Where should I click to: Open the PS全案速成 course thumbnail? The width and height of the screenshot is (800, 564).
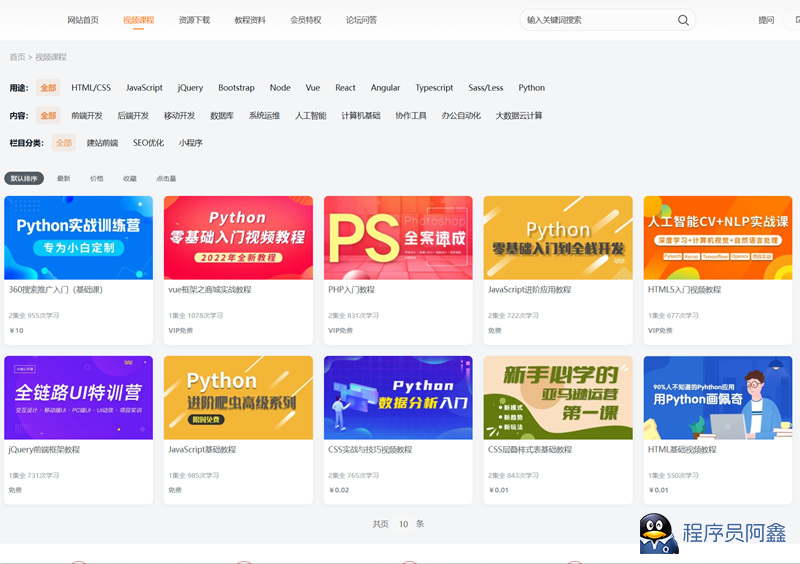[x=398, y=237]
